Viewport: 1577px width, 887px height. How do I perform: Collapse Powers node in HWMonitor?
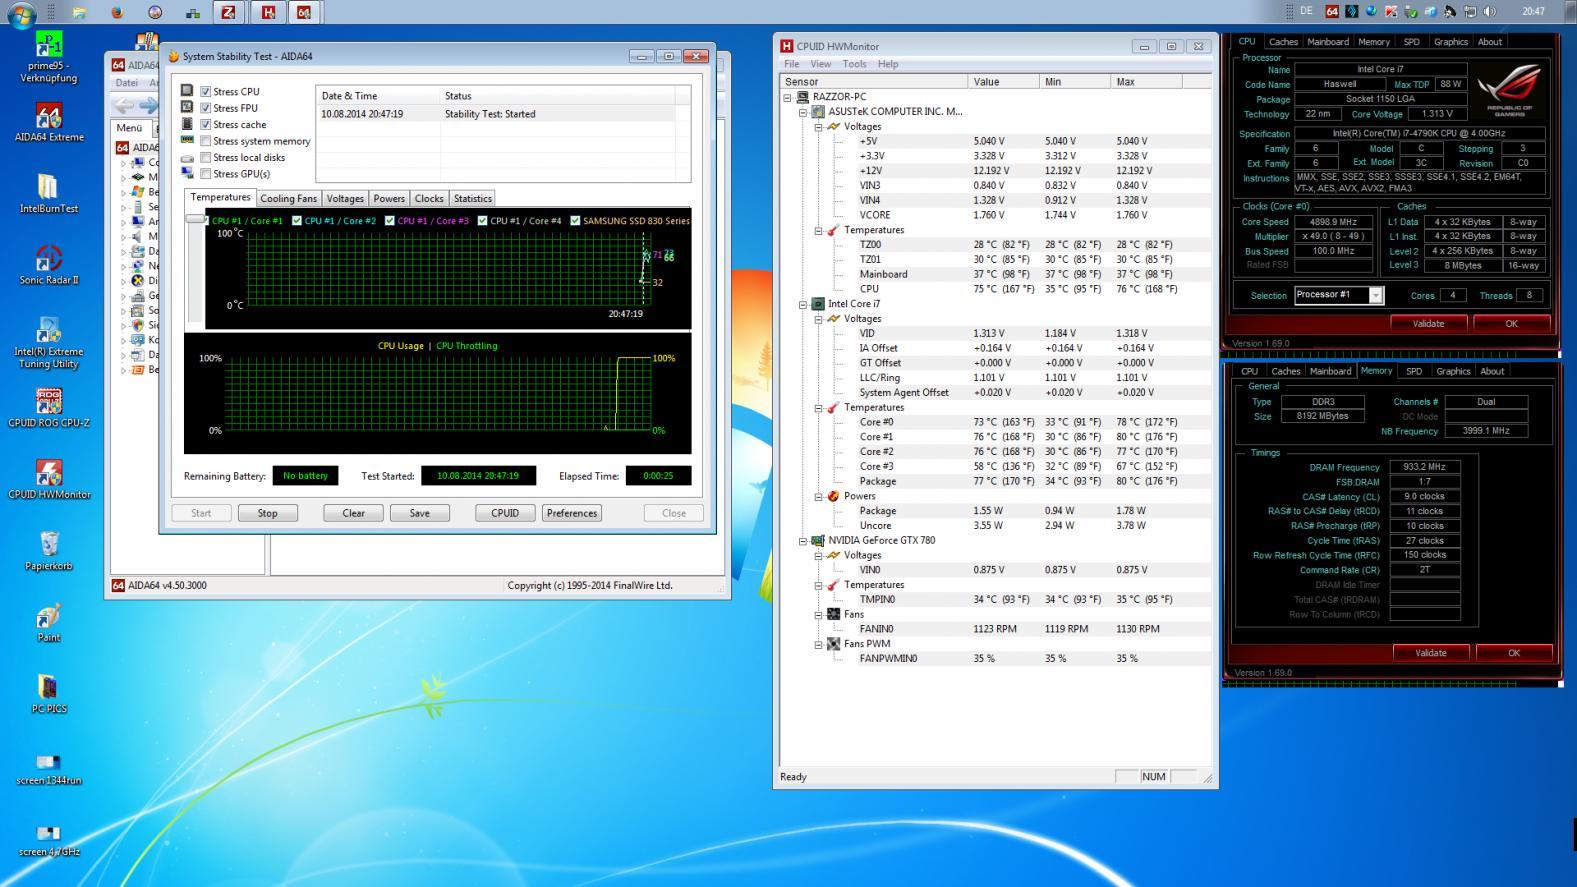point(817,496)
